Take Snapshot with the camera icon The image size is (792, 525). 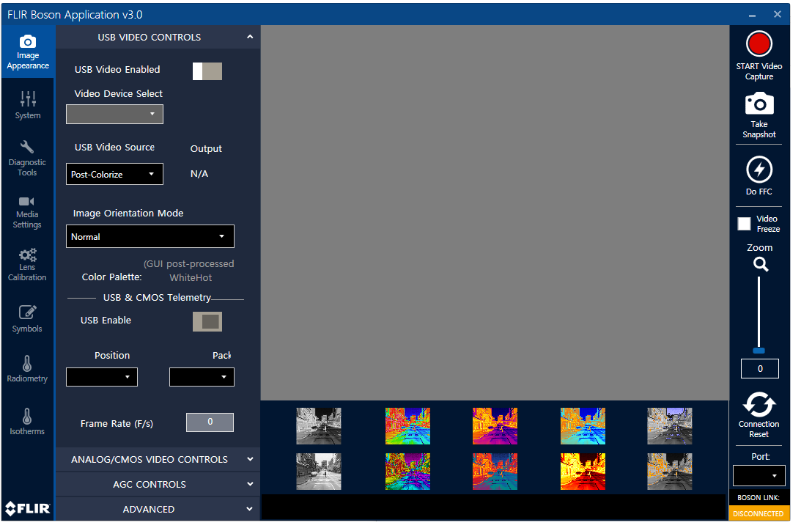click(x=759, y=104)
